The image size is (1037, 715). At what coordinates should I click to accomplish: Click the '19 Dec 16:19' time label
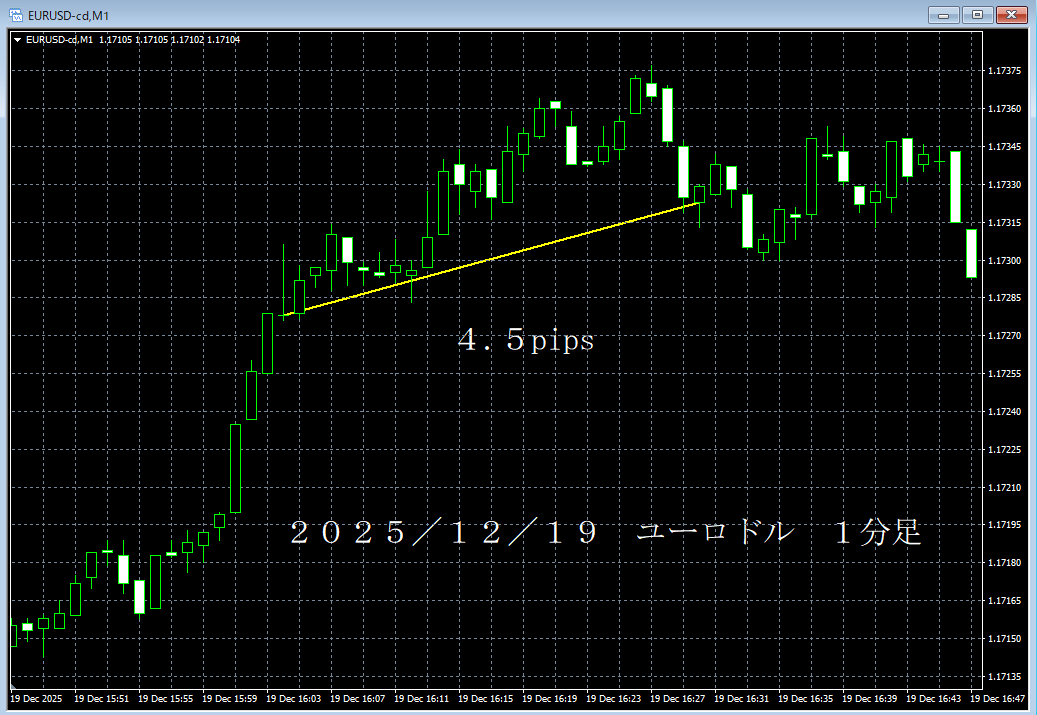click(x=550, y=698)
